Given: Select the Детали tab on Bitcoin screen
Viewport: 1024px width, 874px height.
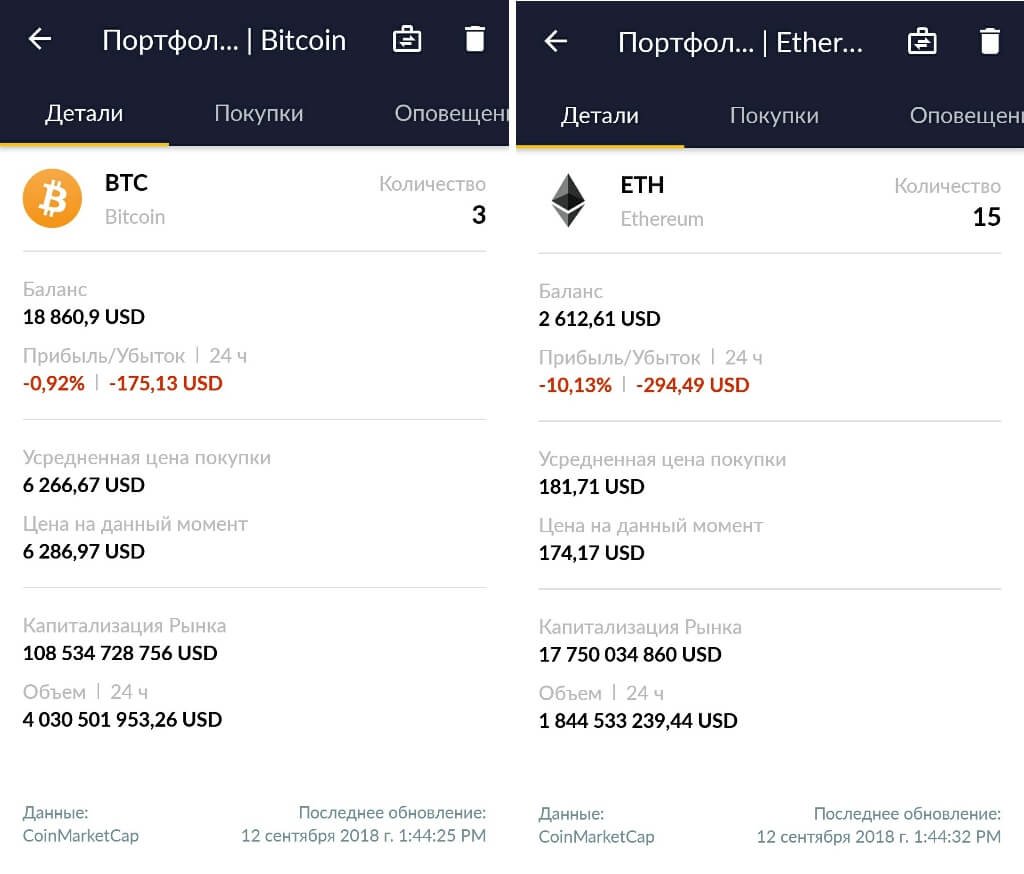Looking at the screenshot, I should coord(84,113).
